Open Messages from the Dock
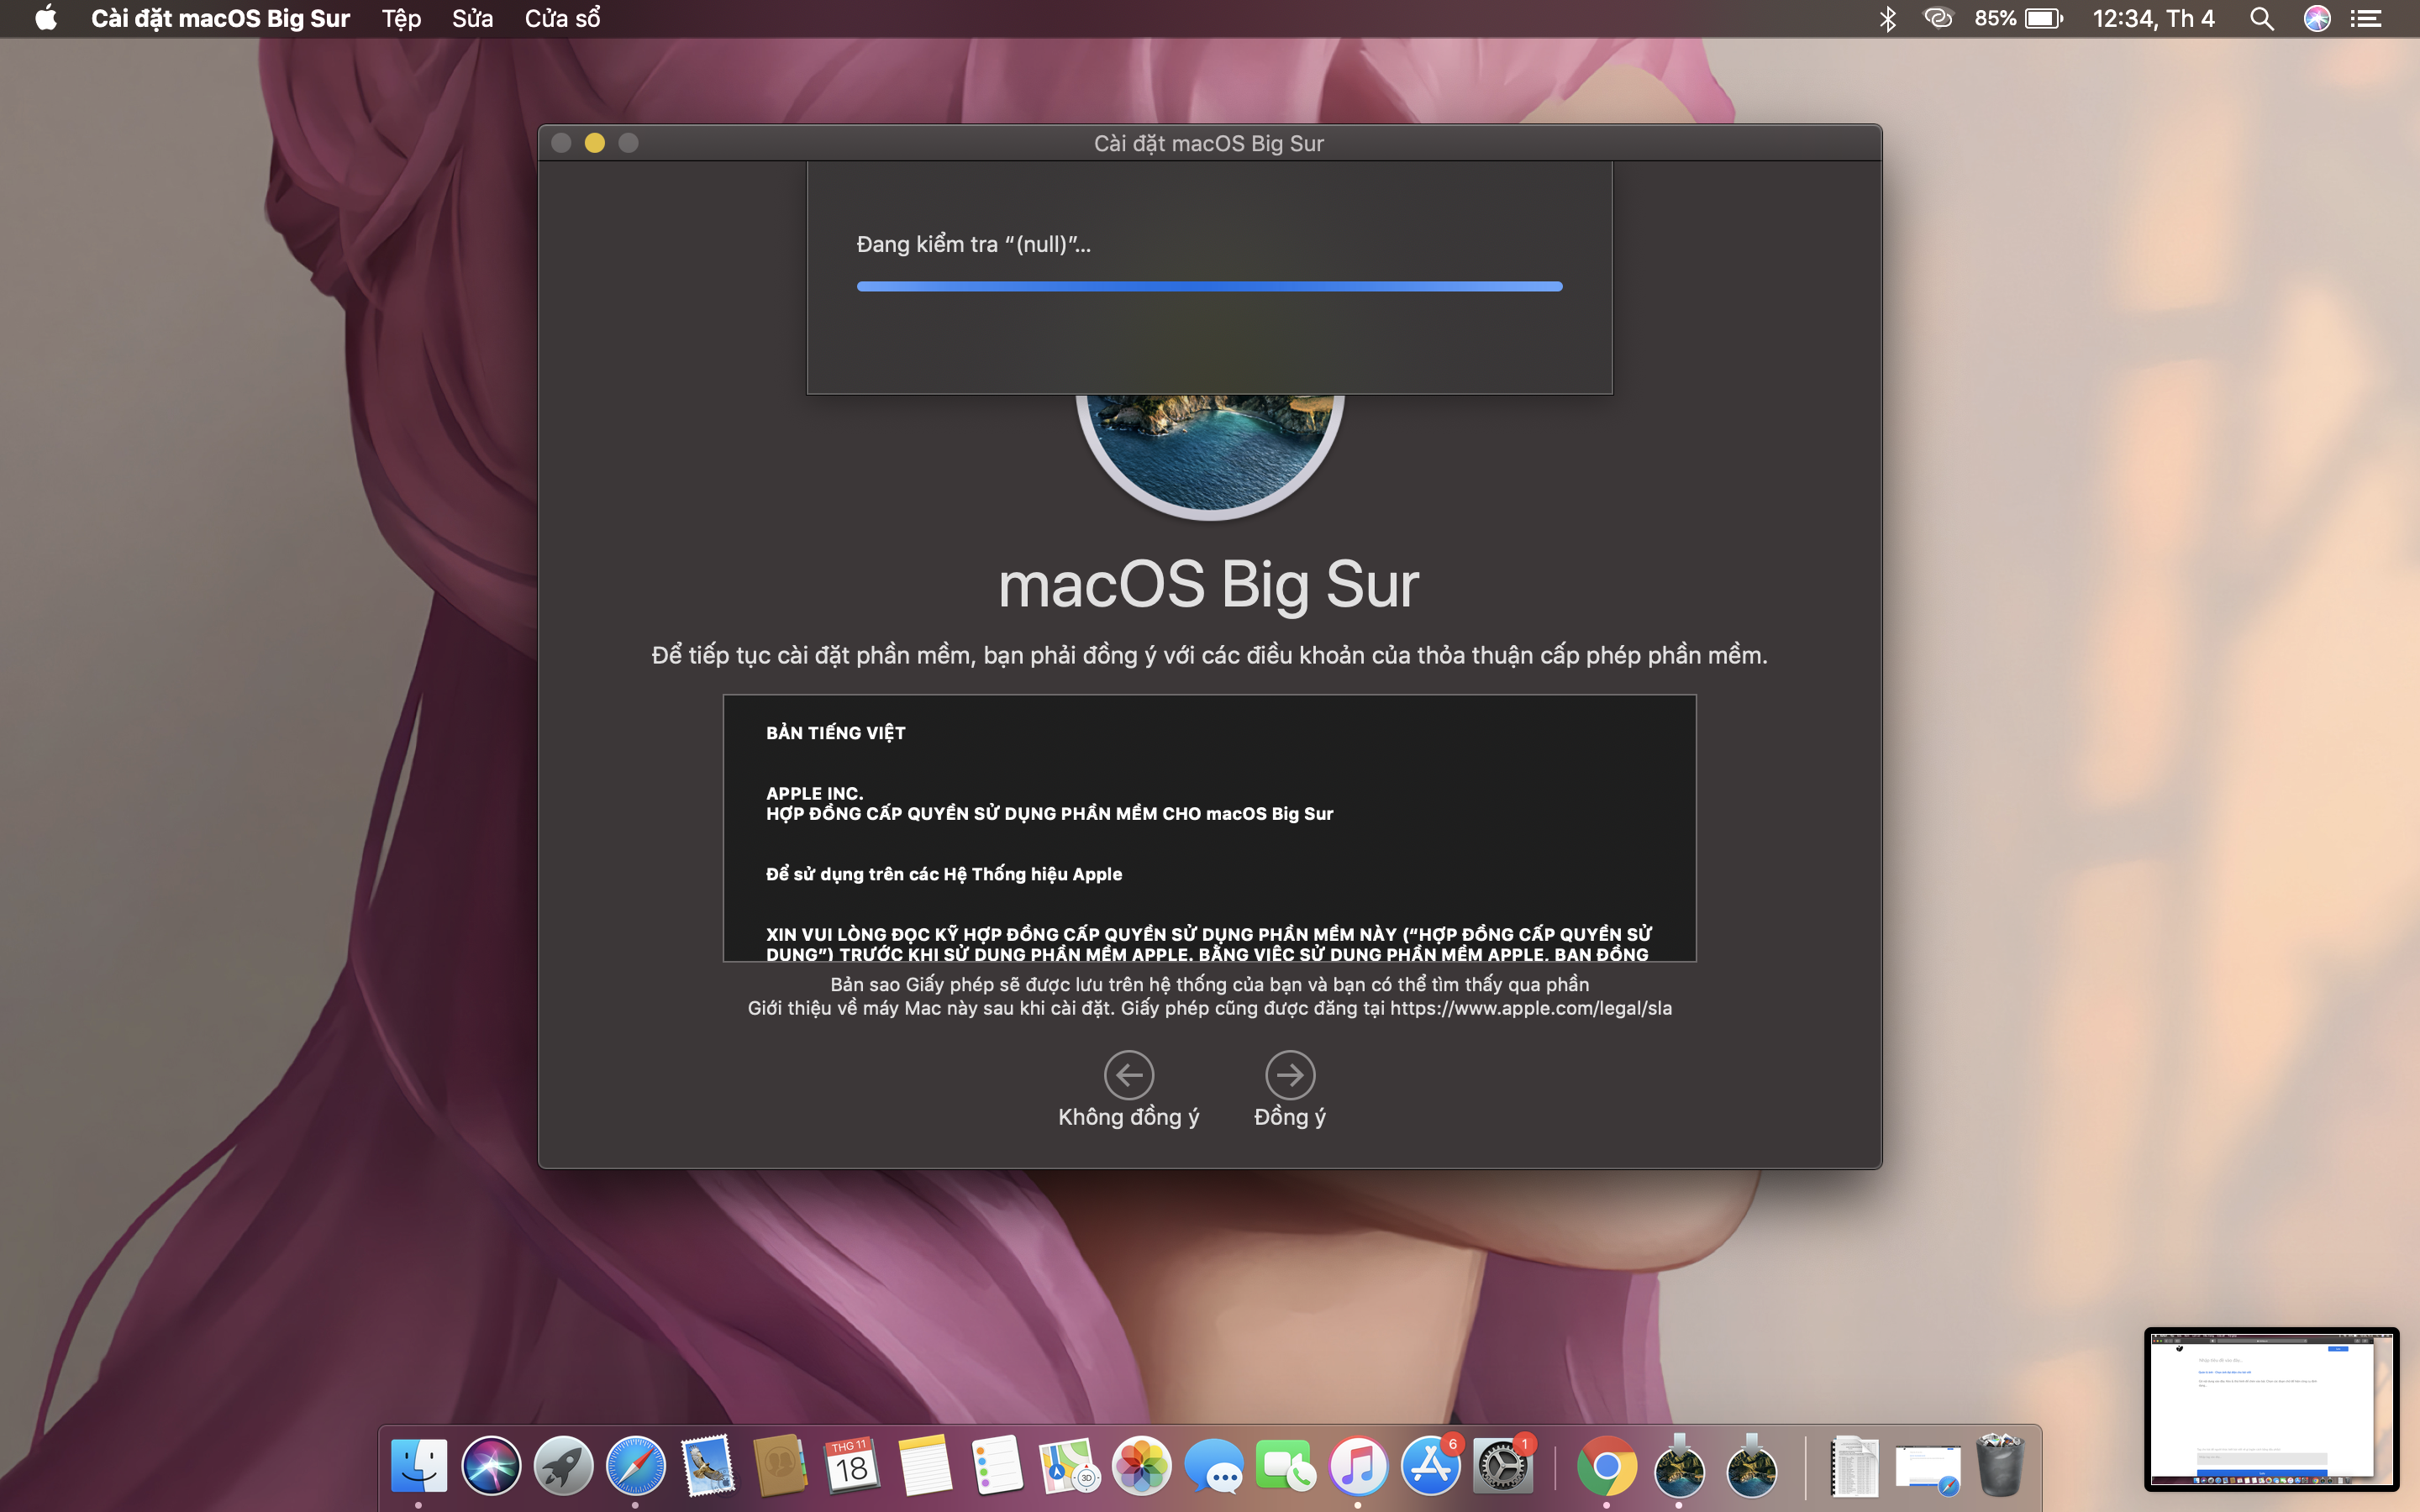This screenshot has width=2420, height=1512. click(x=1214, y=1466)
